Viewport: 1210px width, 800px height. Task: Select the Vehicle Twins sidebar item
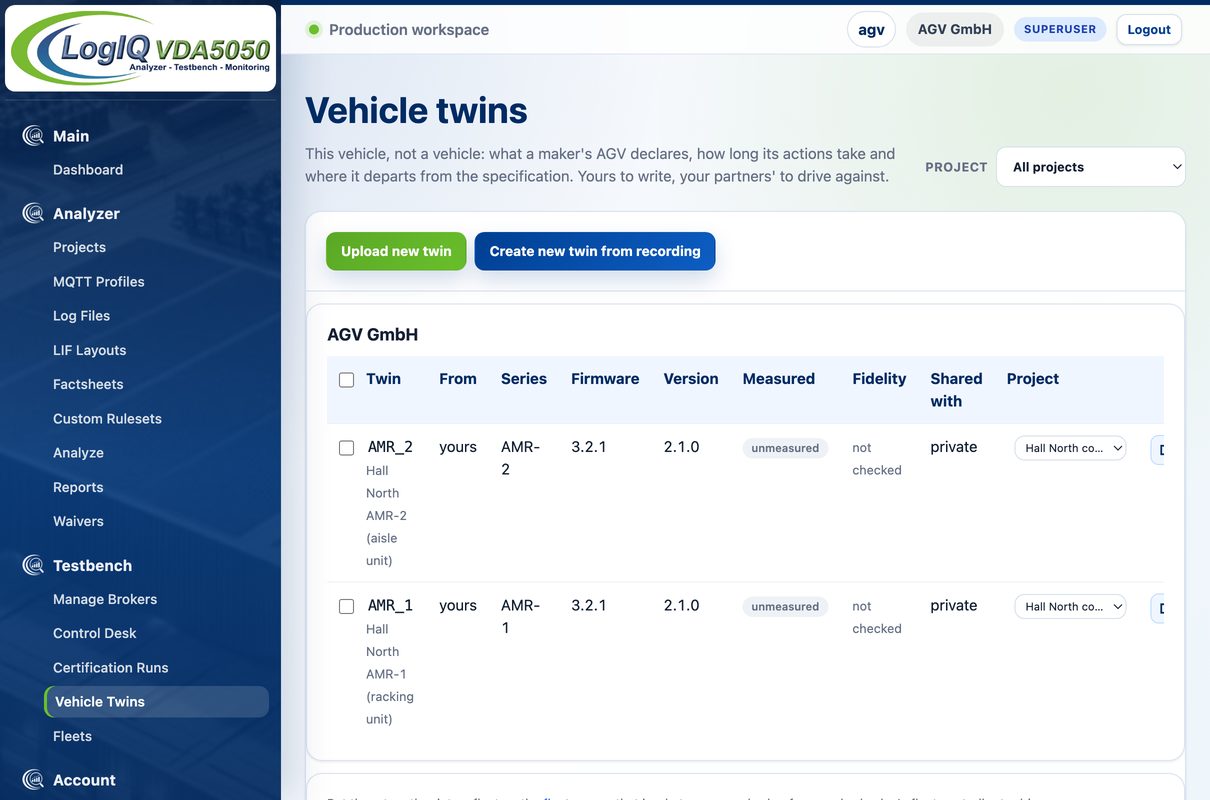point(156,702)
